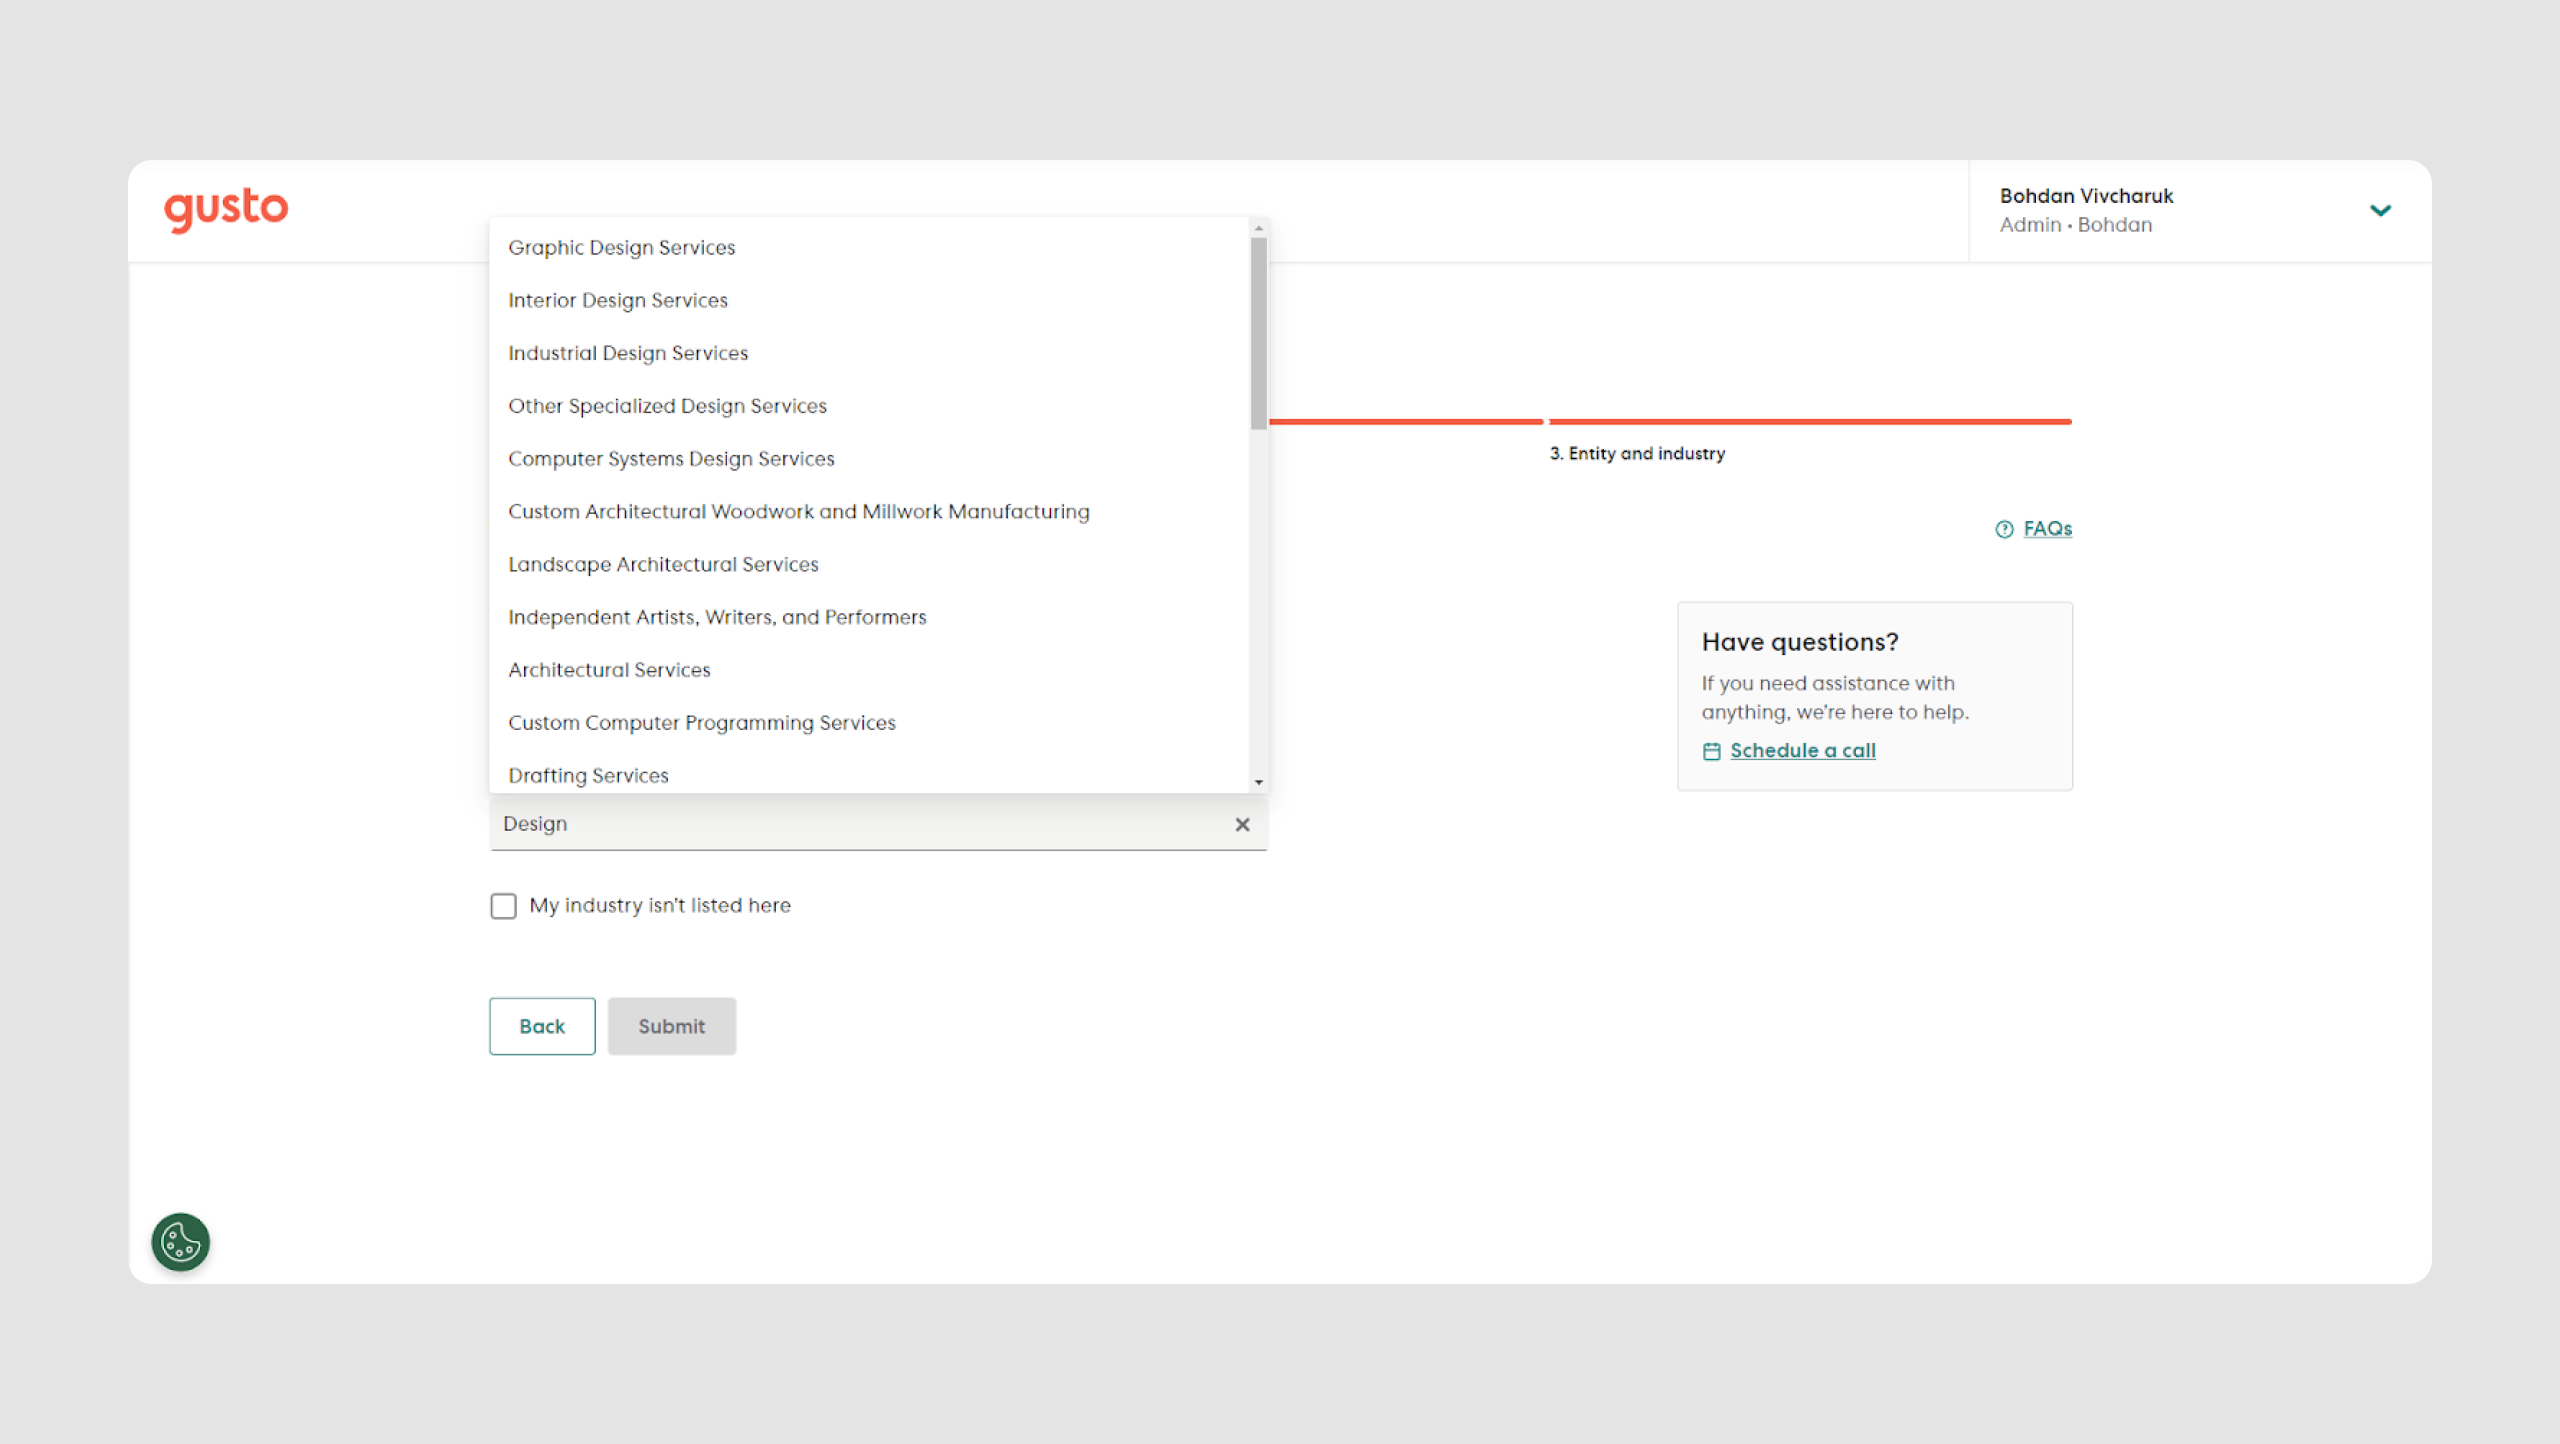Click the FAQs question mark icon
The image size is (2560, 1444).
[x=2004, y=529]
